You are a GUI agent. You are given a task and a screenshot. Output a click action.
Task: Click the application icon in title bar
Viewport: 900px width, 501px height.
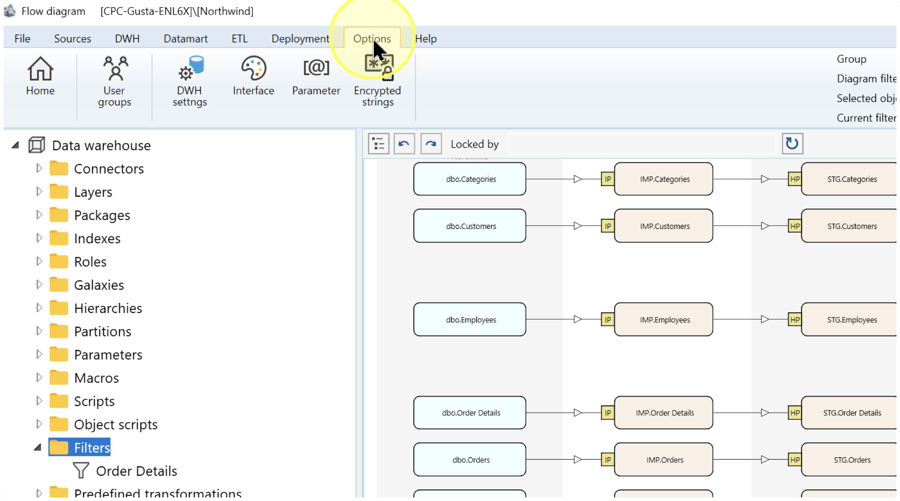[x=9, y=11]
